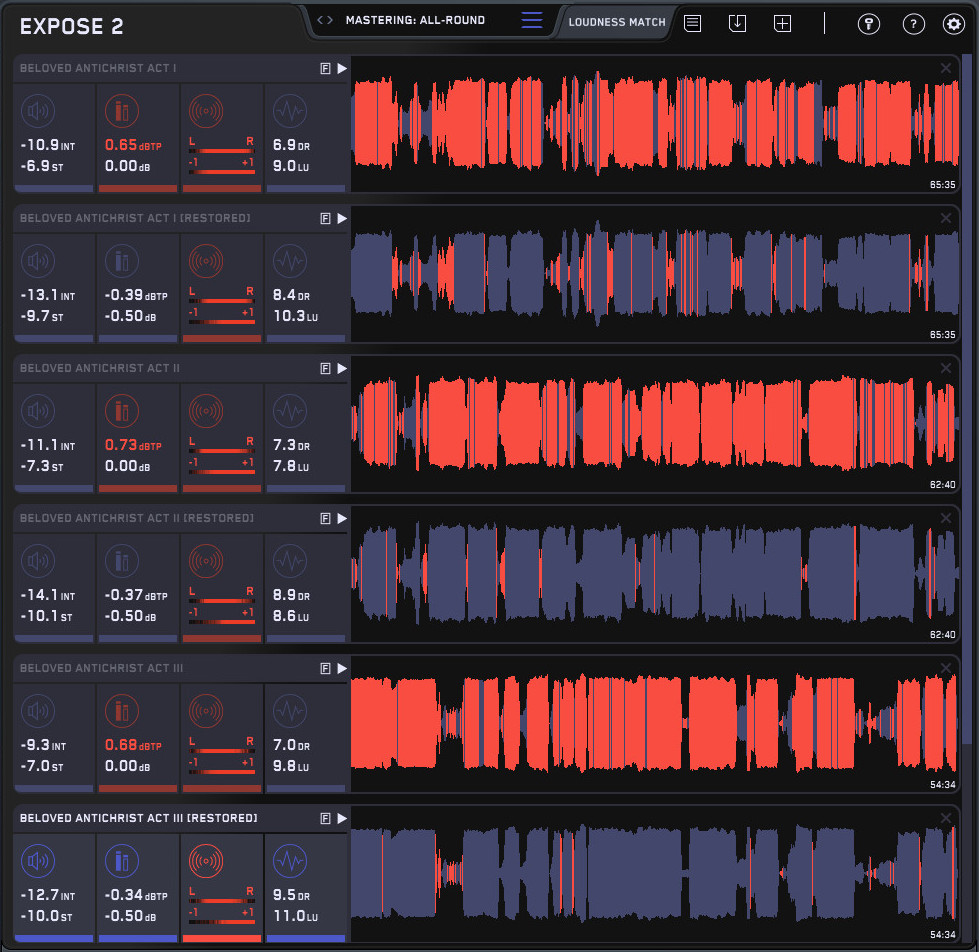Screen dimensions: 979x952
Task: Click the stereo phase icon for Act III
Action: (207, 712)
